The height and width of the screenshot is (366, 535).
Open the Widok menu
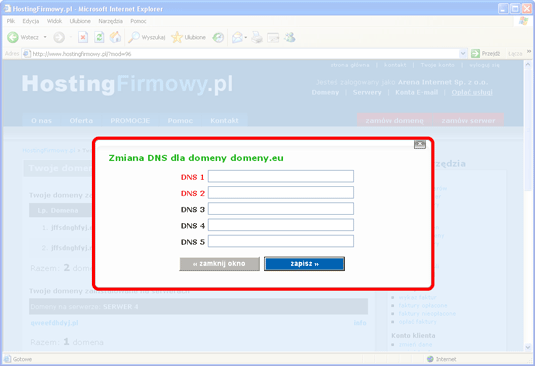pos(54,21)
